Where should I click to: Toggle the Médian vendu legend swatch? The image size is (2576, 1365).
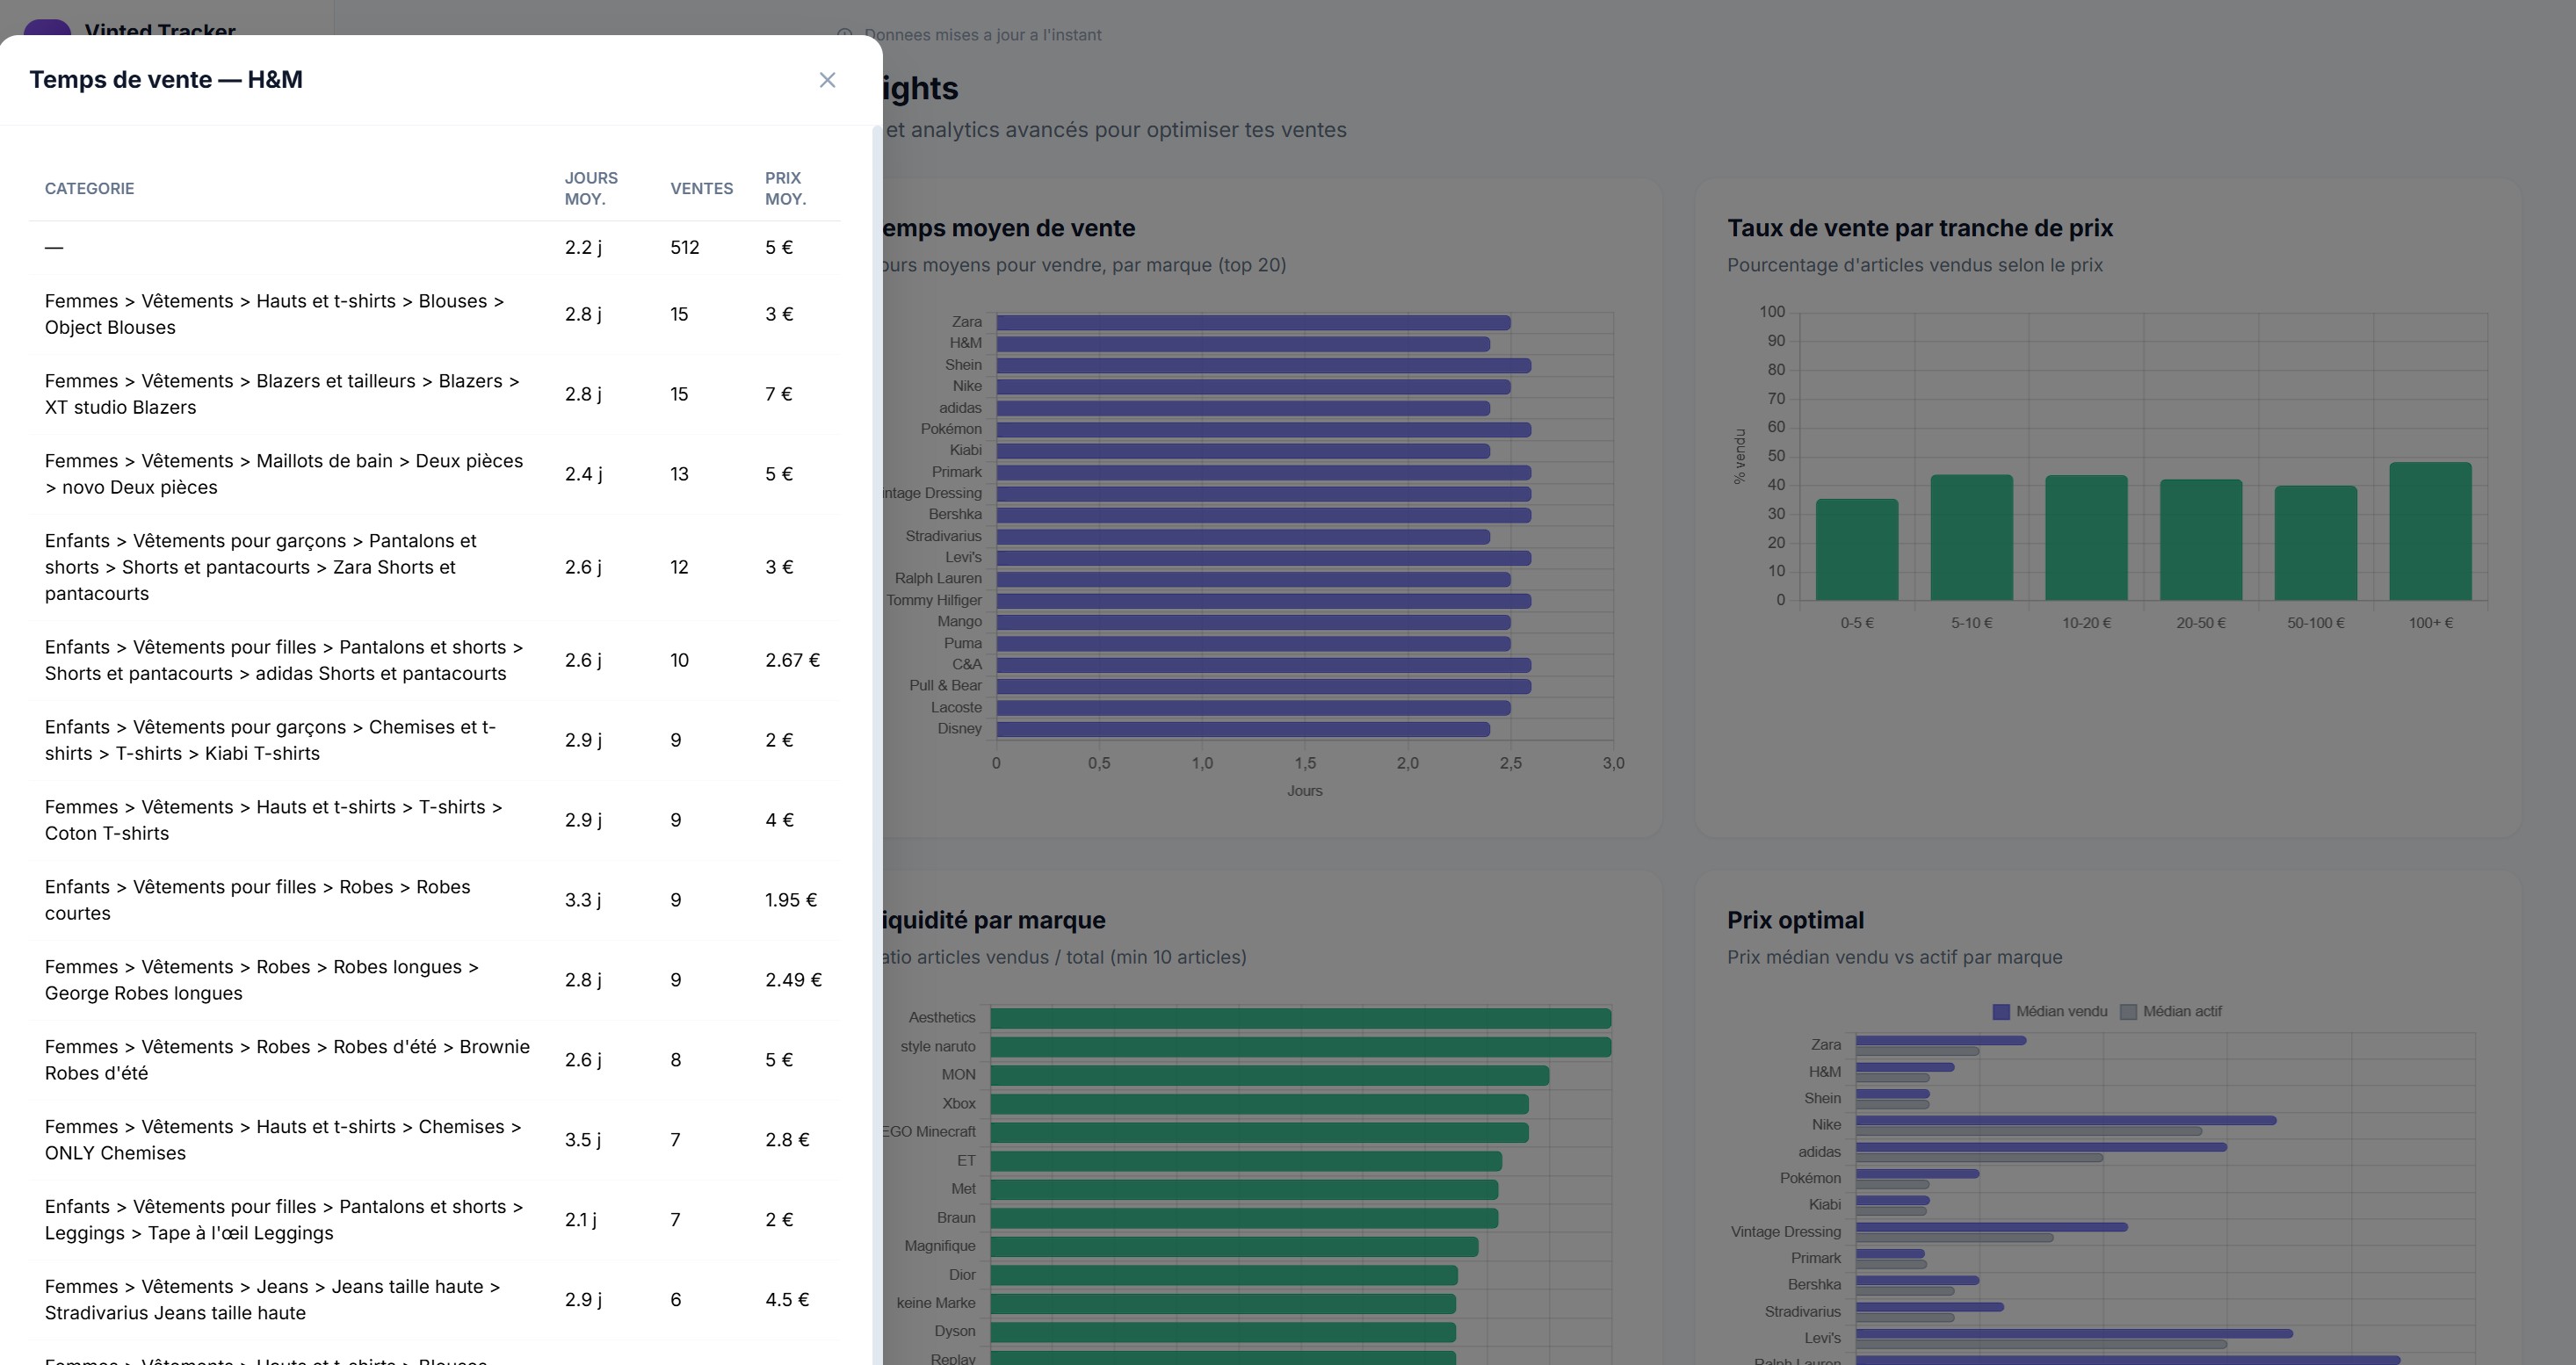pos(2001,1012)
